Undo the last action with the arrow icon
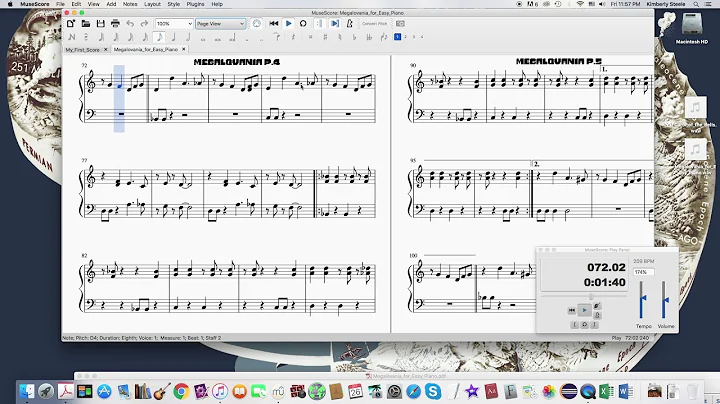 pos(130,23)
